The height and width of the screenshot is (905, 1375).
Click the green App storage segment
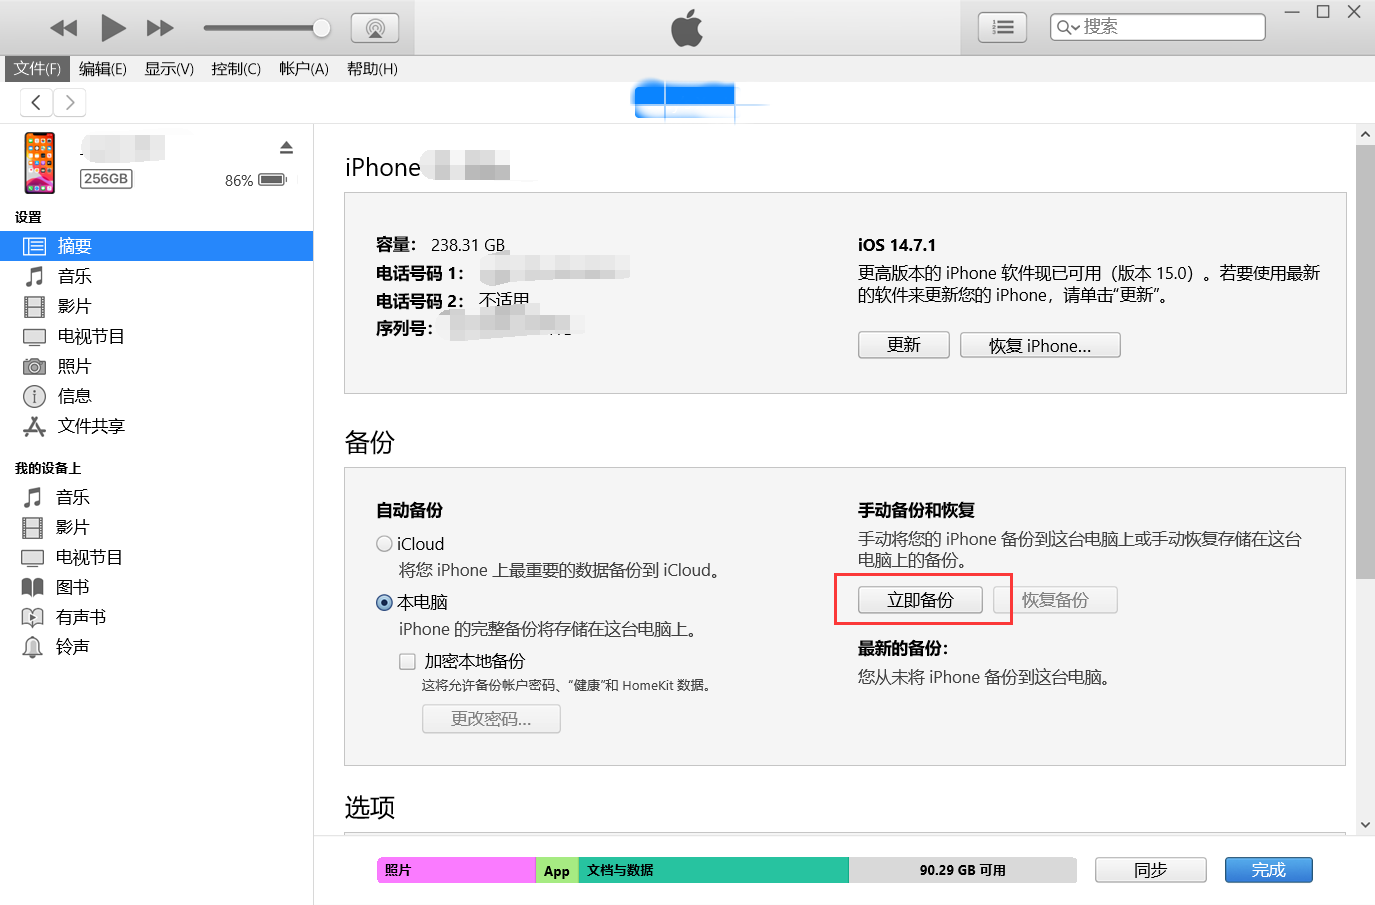pyautogui.click(x=557, y=870)
